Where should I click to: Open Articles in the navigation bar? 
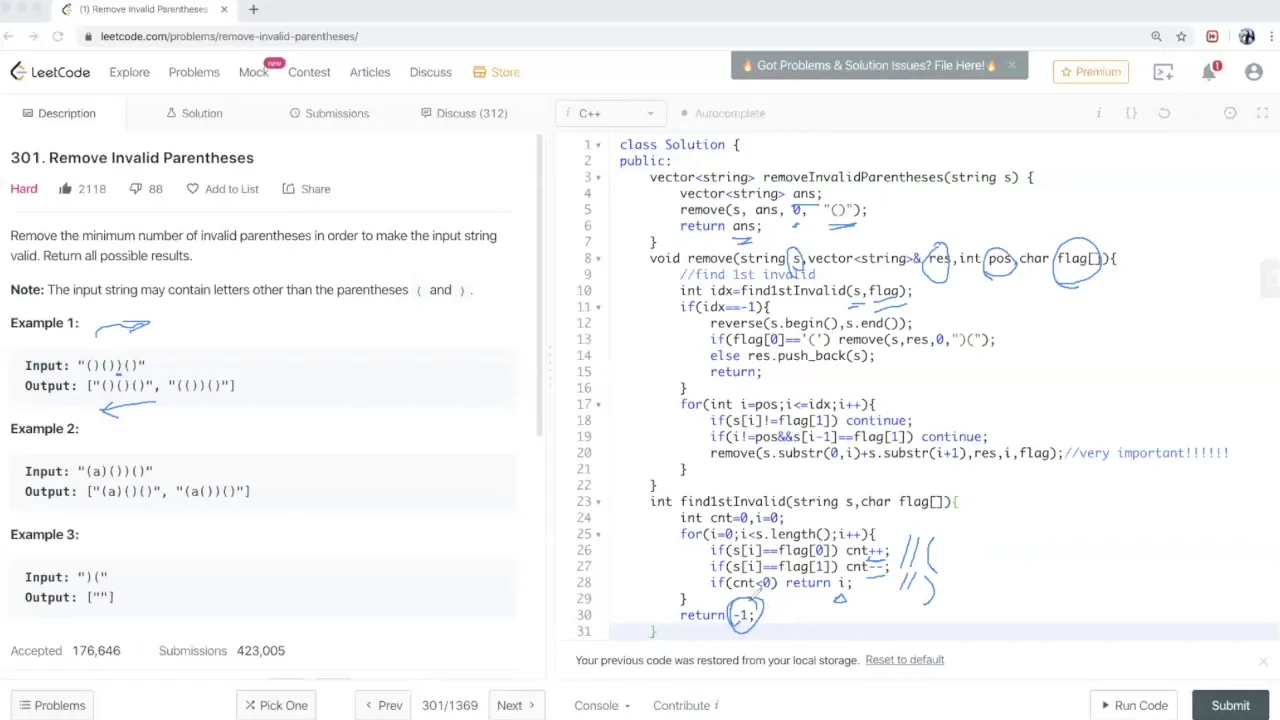(370, 72)
